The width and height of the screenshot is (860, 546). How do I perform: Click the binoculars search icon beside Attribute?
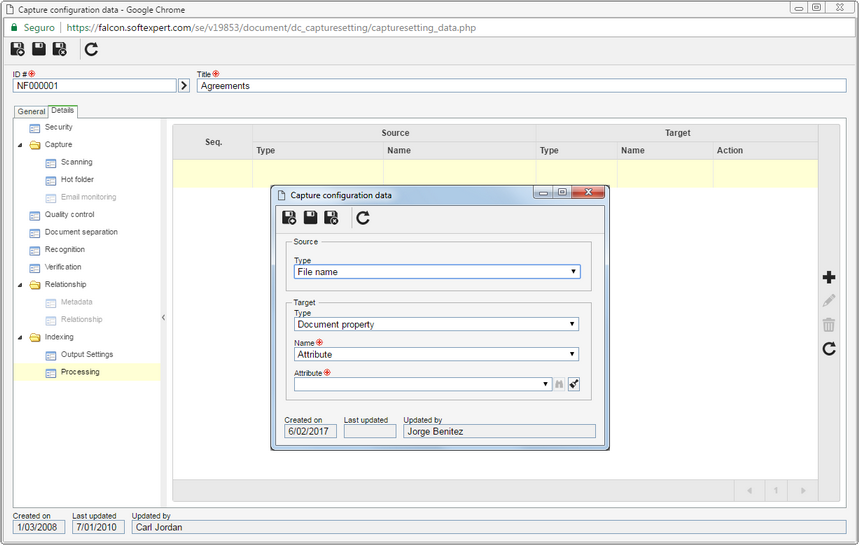pos(559,384)
